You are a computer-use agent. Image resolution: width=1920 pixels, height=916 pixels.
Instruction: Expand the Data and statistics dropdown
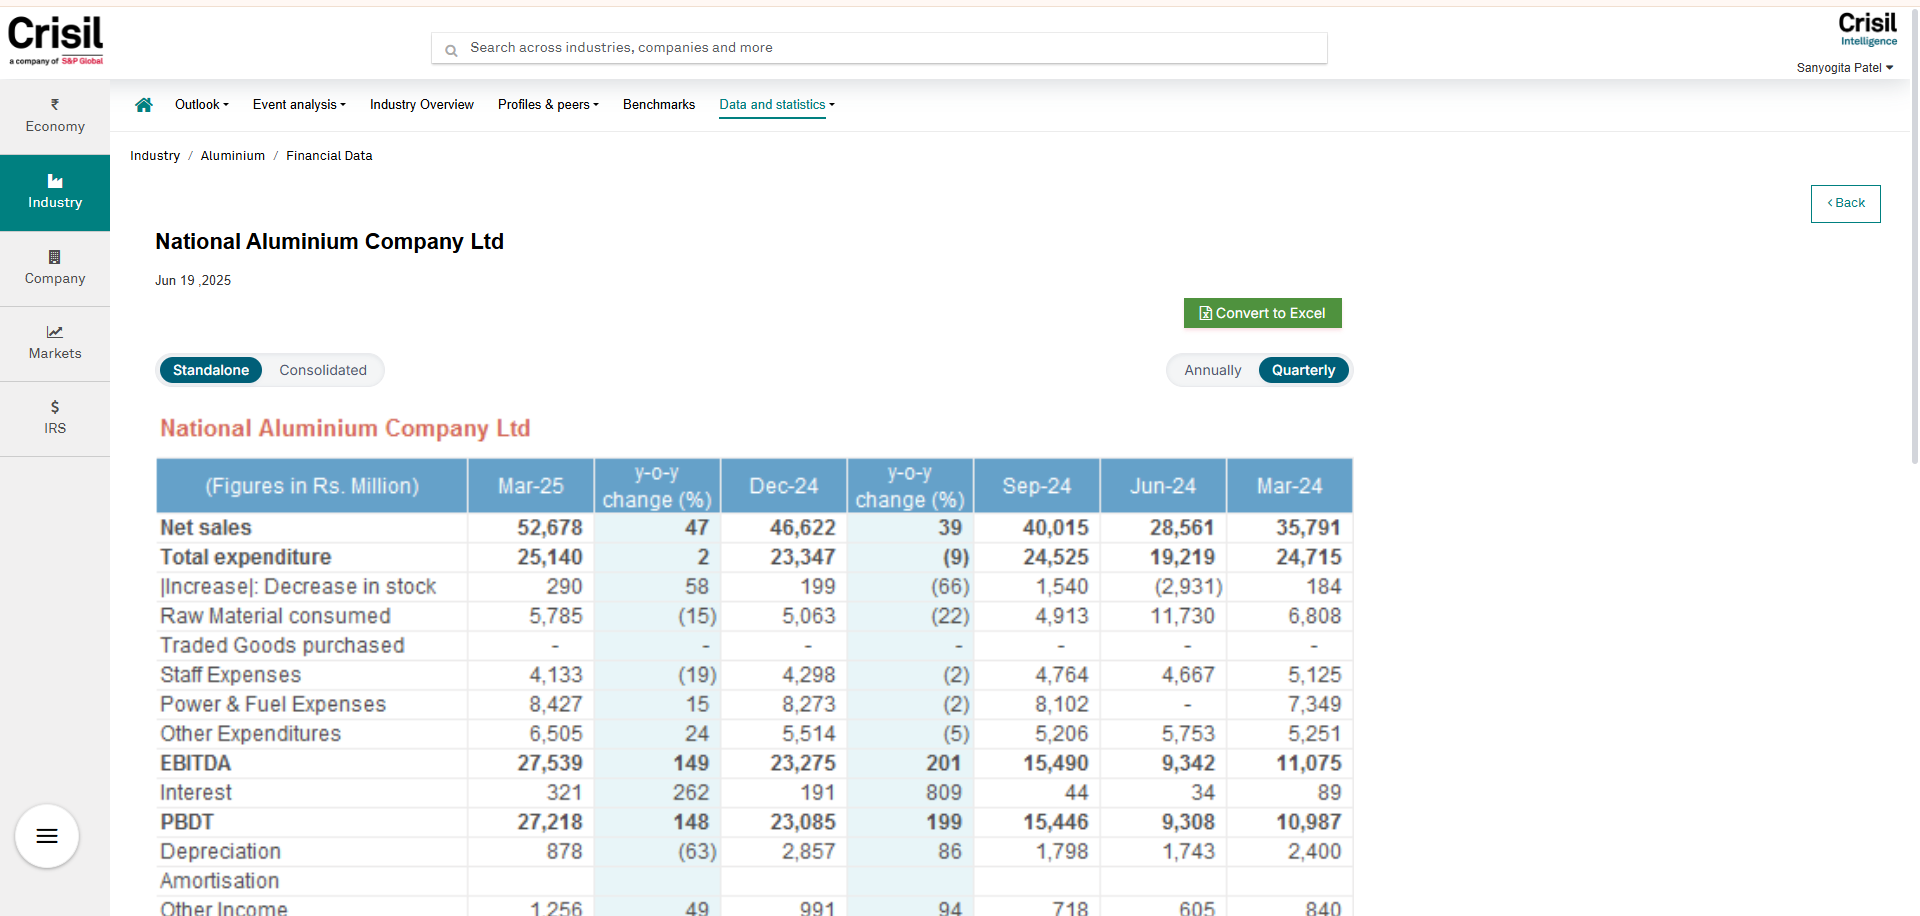click(x=776, y=105)
